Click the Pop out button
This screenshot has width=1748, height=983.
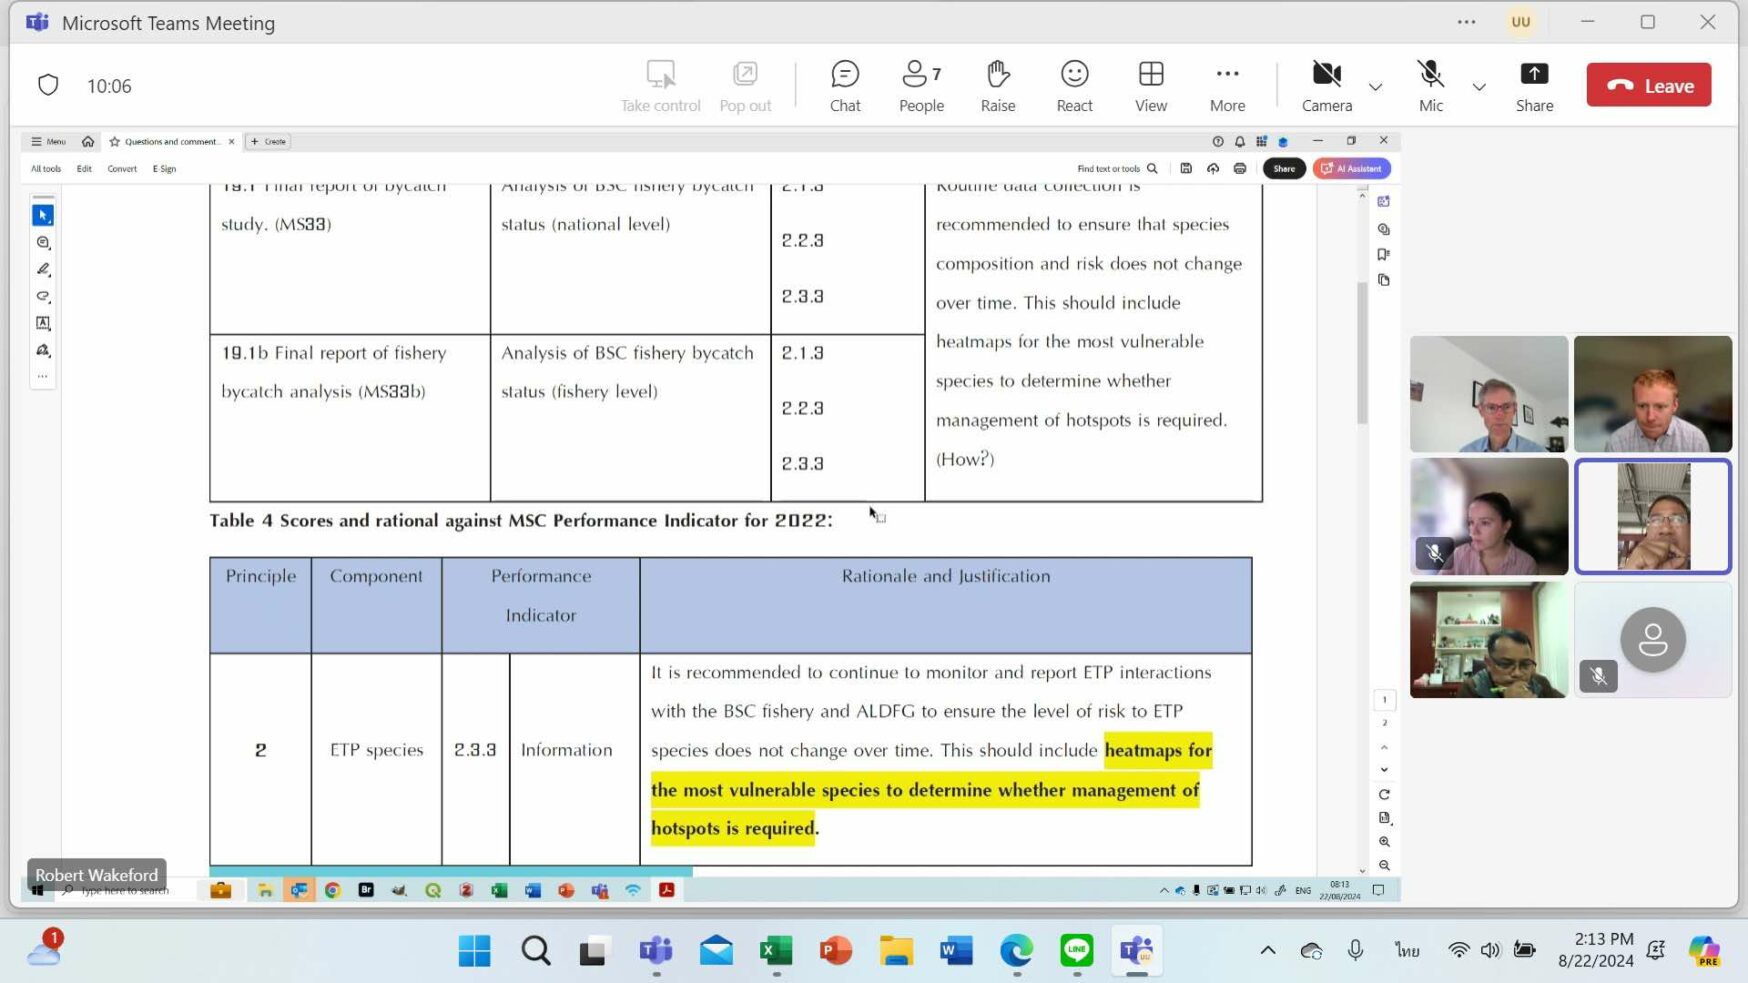point(745,85)
